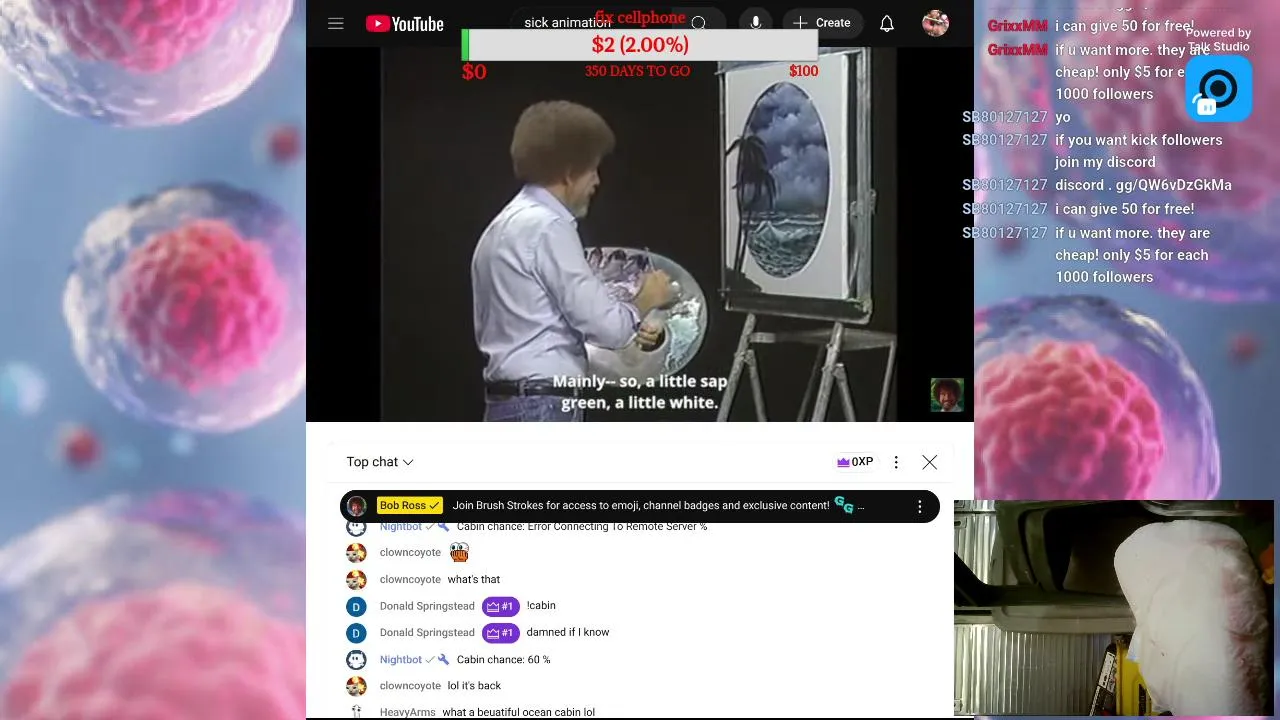Open the YouTube hamburger guide menu

click(336, 23)
